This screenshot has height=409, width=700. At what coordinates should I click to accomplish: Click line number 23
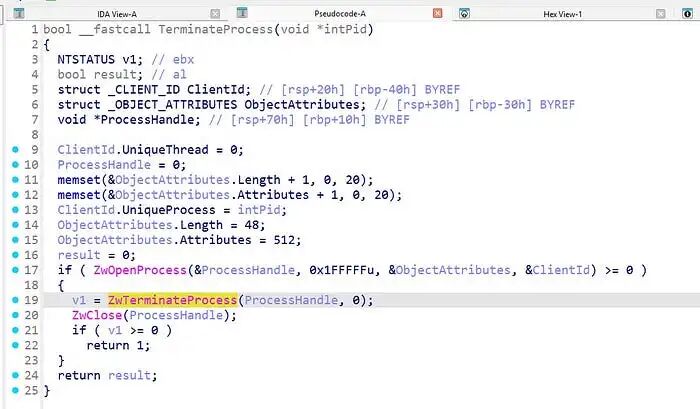pyautogui.click(x=31, y=360)
